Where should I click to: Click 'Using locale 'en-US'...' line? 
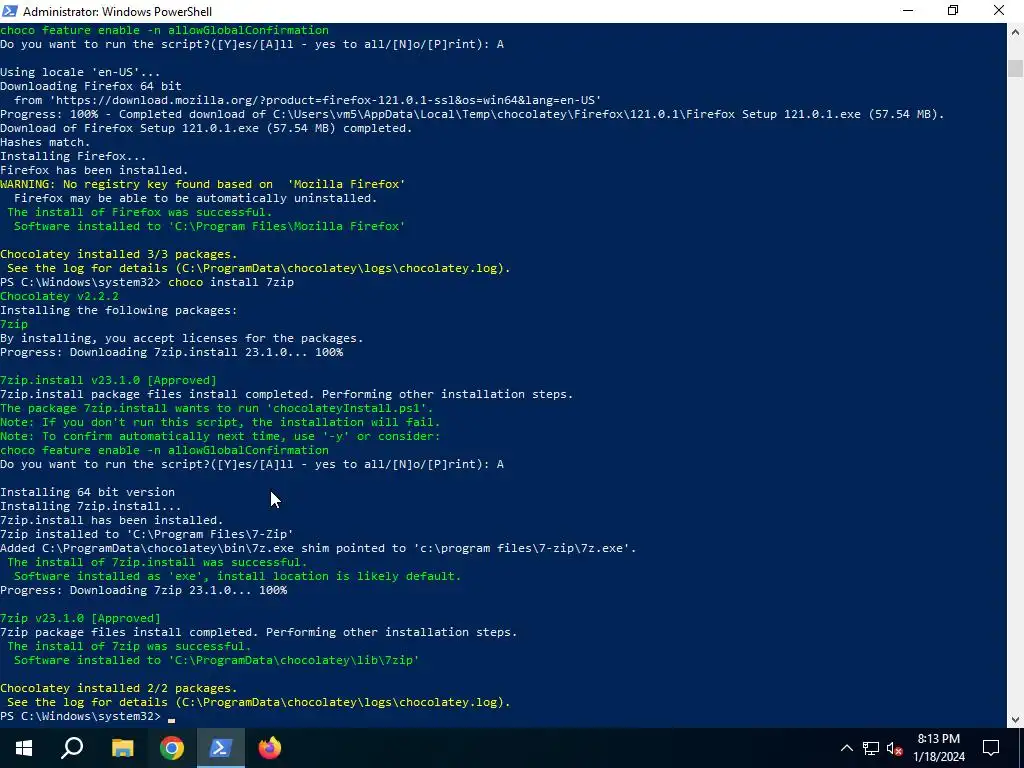pos(80,72)
